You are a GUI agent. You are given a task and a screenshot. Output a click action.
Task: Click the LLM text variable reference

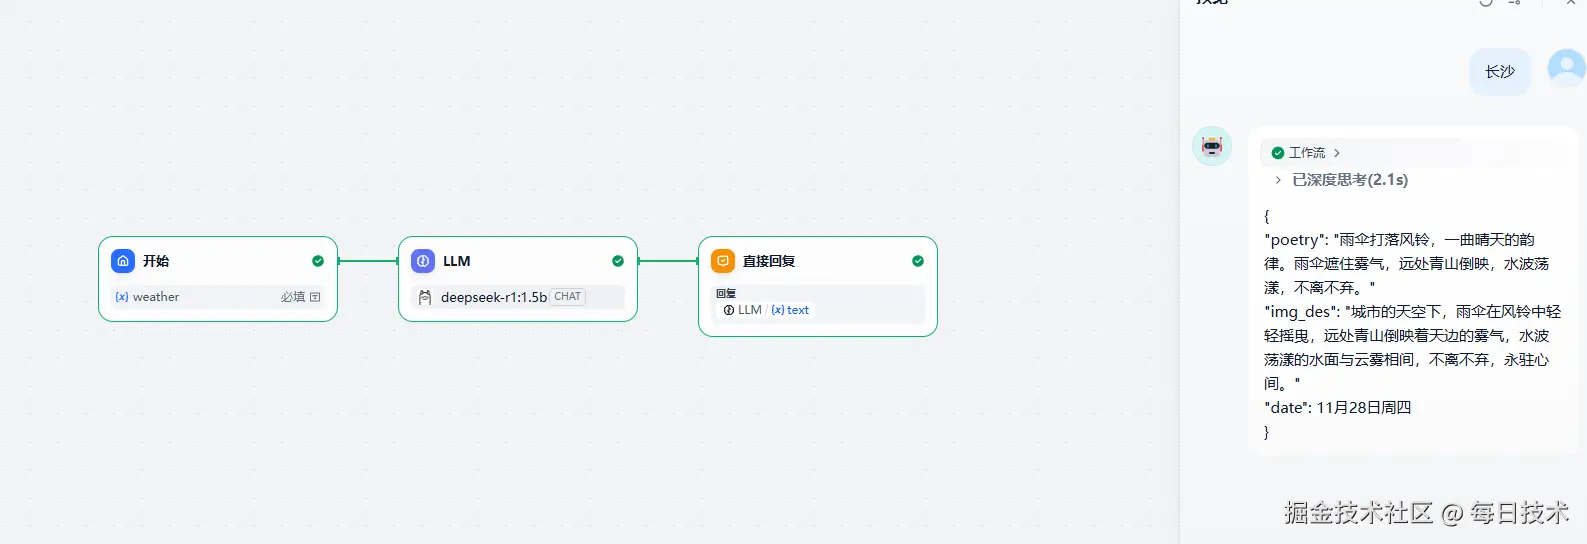pyautogui.click(x=791, y=310)
